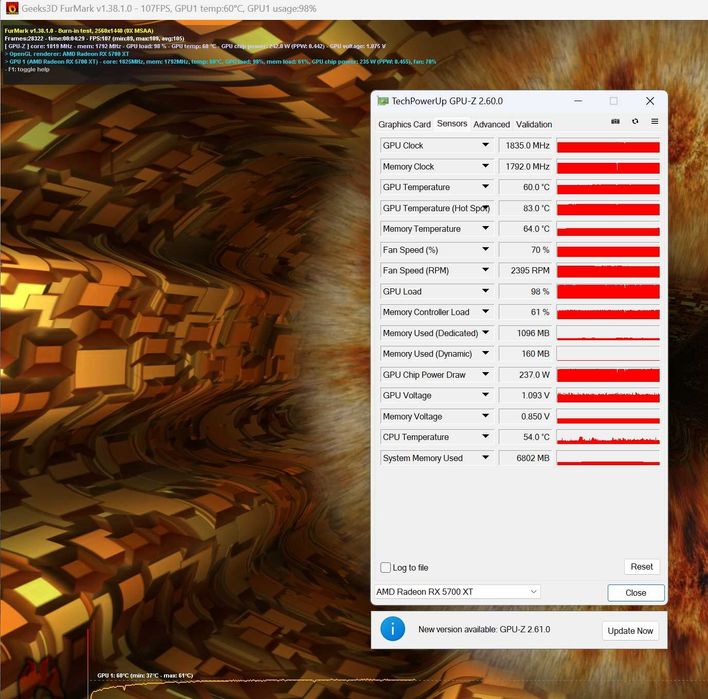Click the blue info icon in update bar
Image resolution: width=708 pixels, height=699 pixels.
click(392, 629)
